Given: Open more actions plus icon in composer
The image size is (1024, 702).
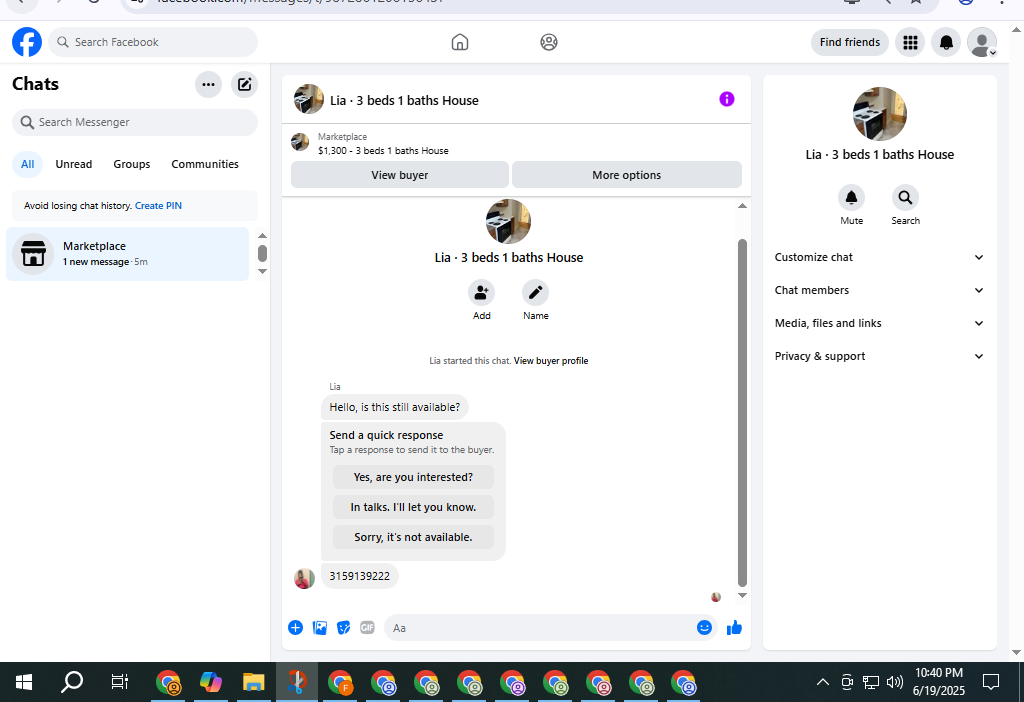Looking at the screenshot, I should pos(295,628).
